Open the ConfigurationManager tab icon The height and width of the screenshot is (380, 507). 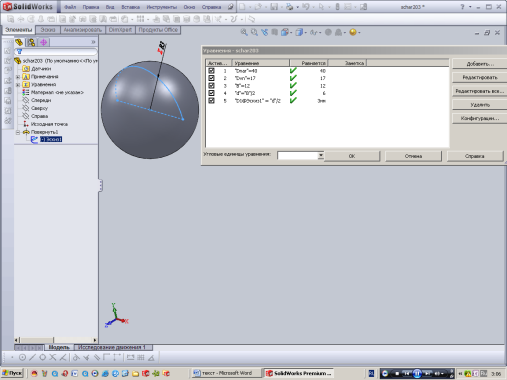(x=43, y=42)
